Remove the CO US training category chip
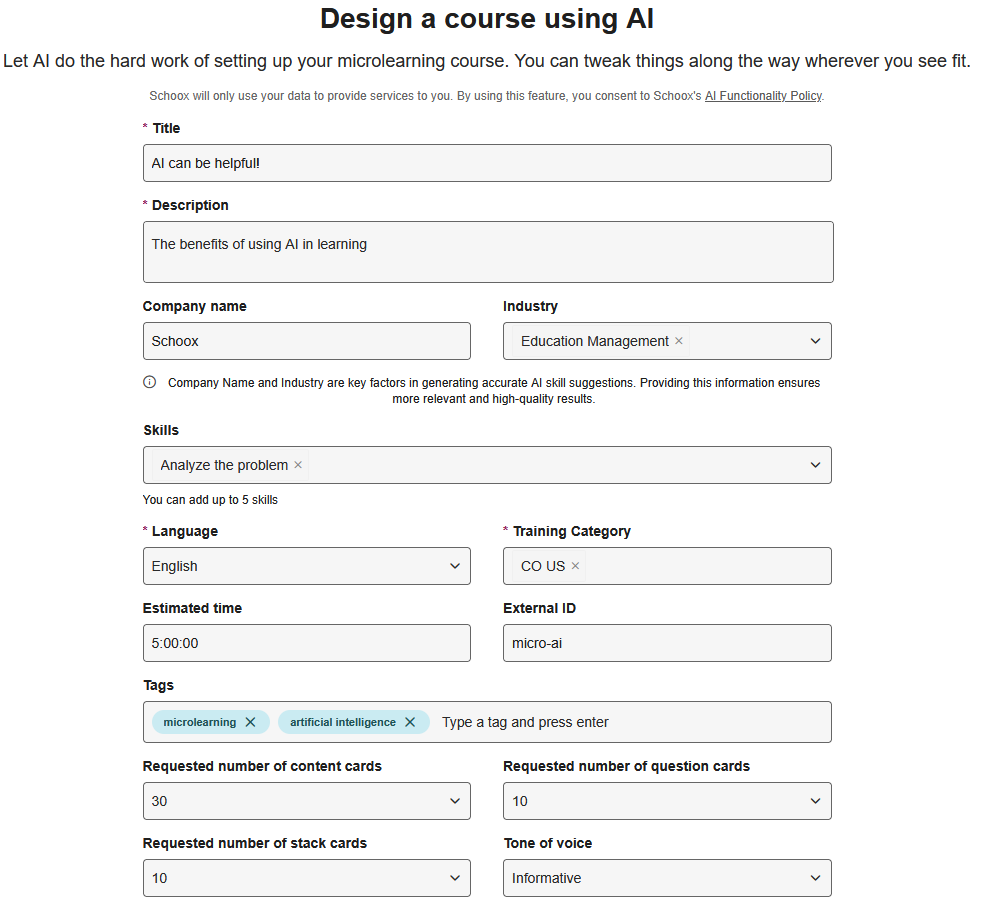 point(575,565)
